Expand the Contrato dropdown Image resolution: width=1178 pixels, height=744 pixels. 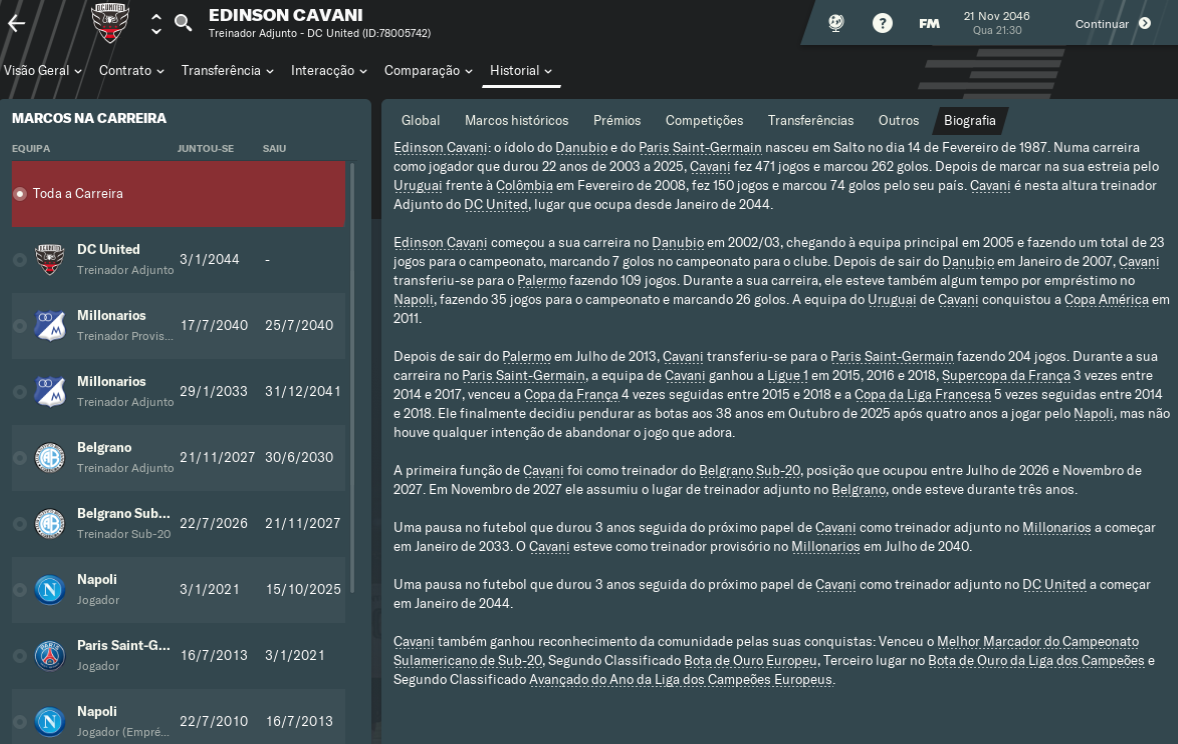pyautogui.click(x=131, y=71)
